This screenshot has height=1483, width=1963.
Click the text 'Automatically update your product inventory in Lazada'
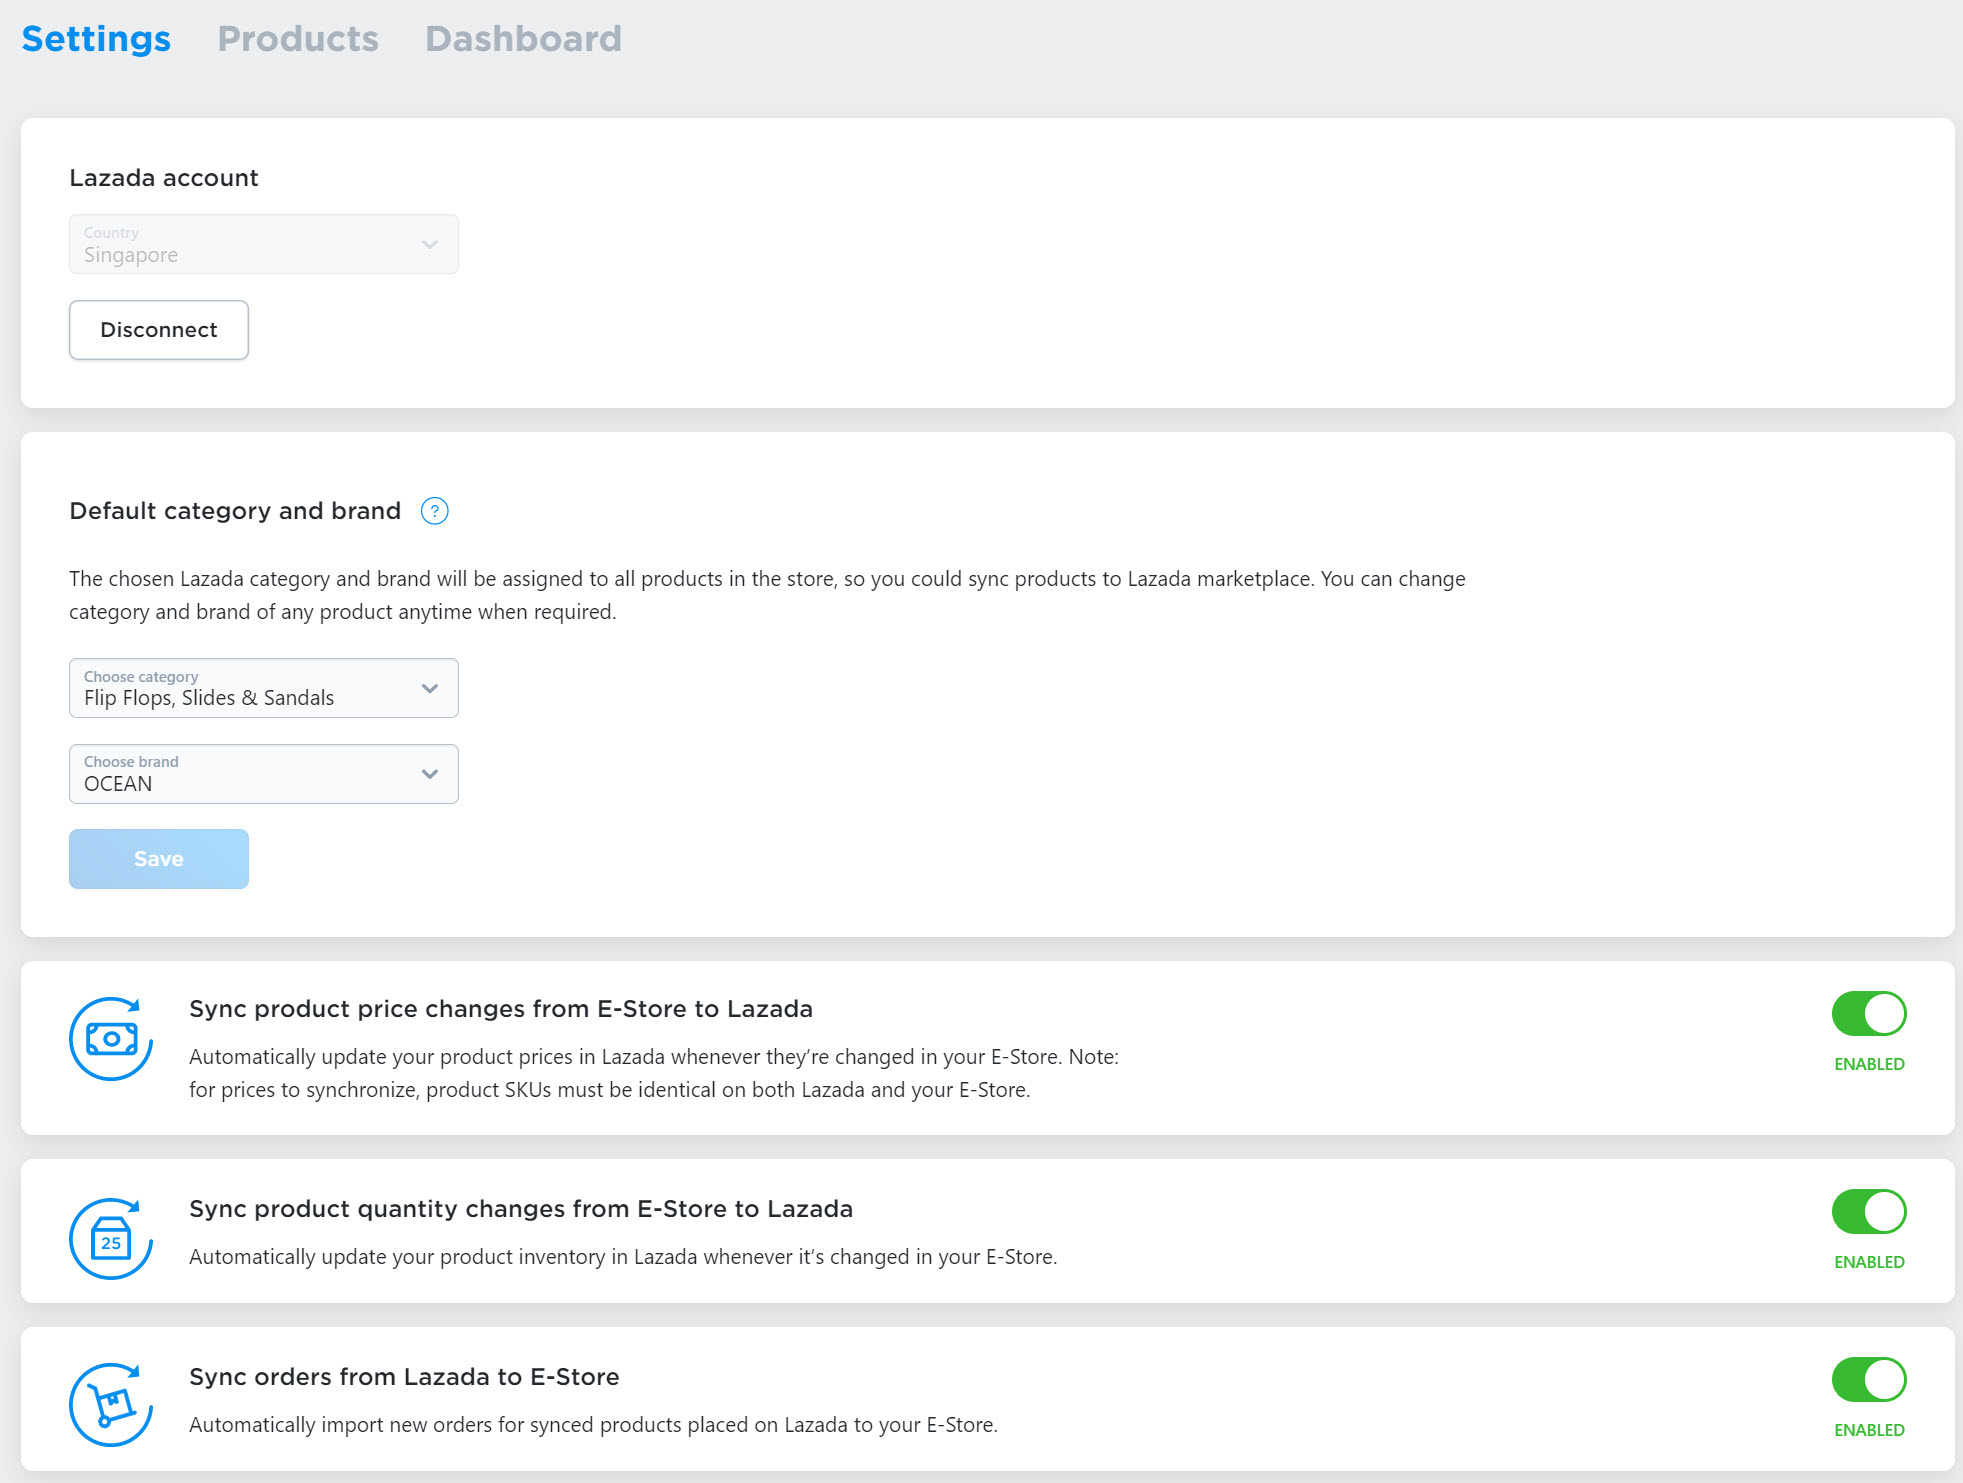[623, 1257]
